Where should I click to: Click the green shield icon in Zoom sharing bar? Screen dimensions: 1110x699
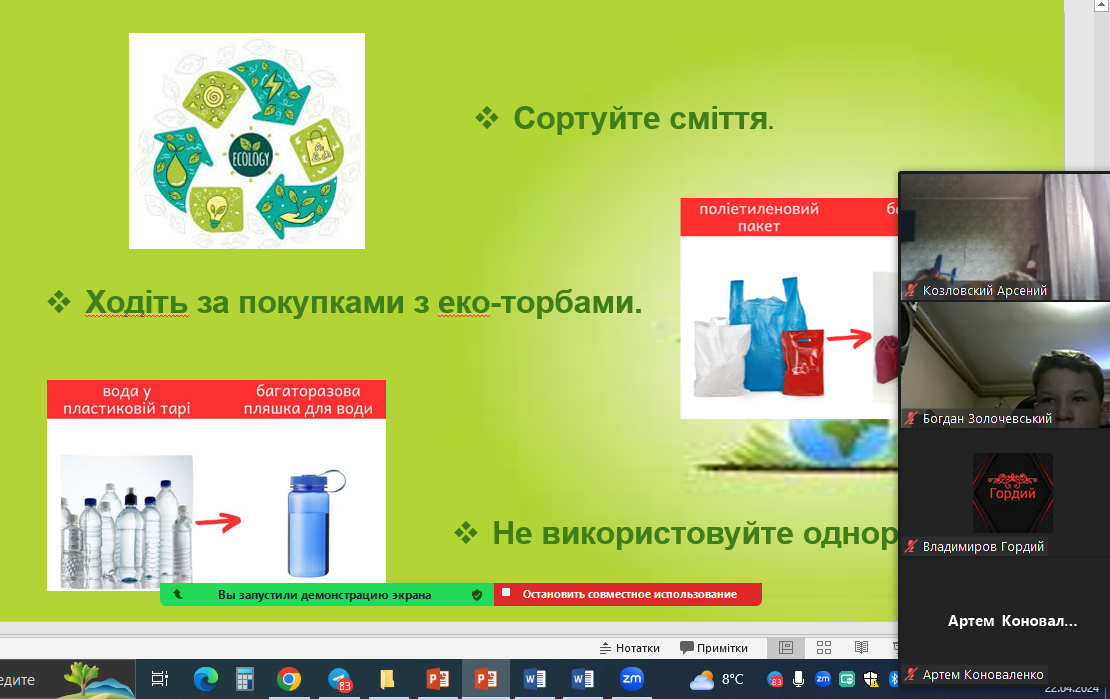(x=477, y=595)
